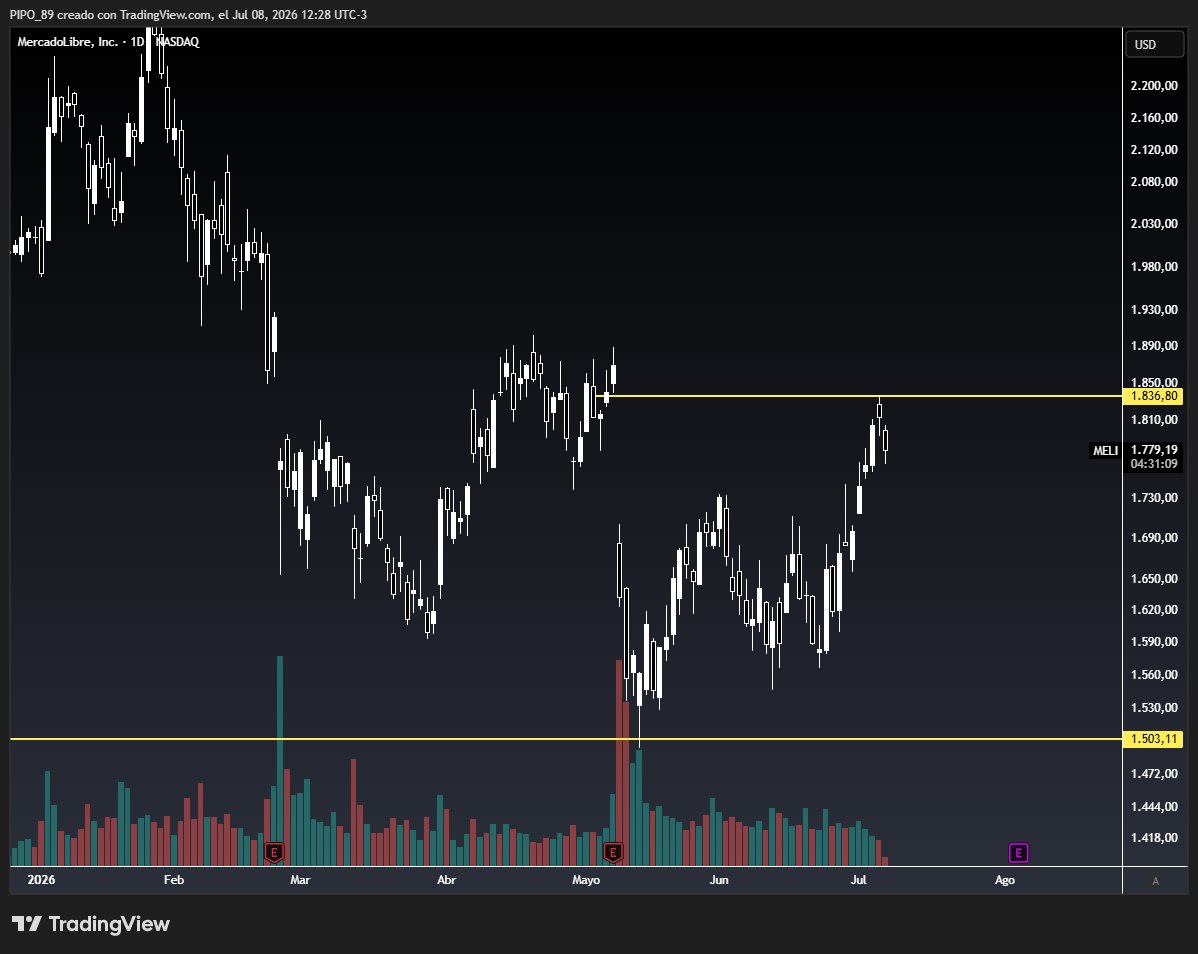The height and width of the screenshot is (954, 1198).
Task: Click the 2.080,00 price axis label
Action: 1154,182
